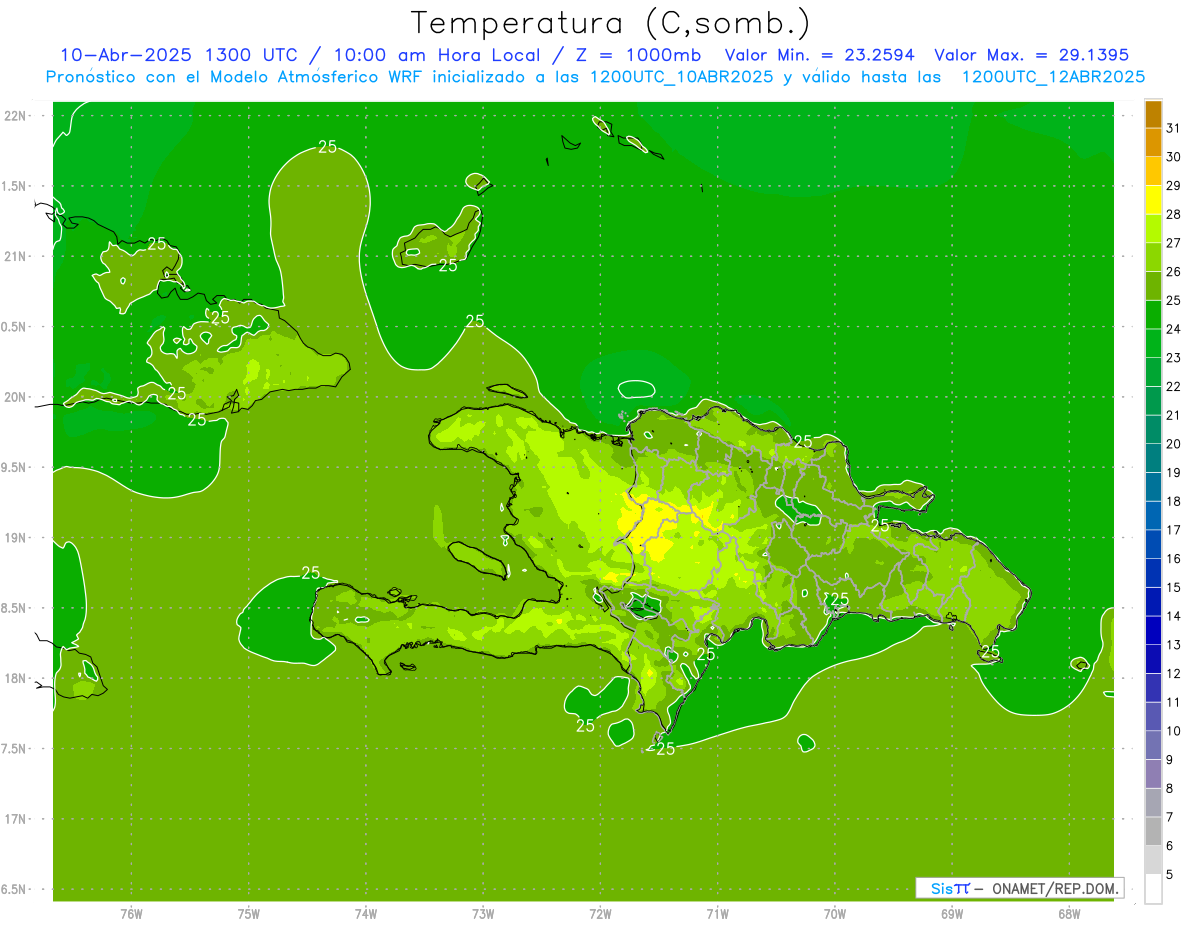Click the "68W" longitude axis label

click(x=1069, y=914)
